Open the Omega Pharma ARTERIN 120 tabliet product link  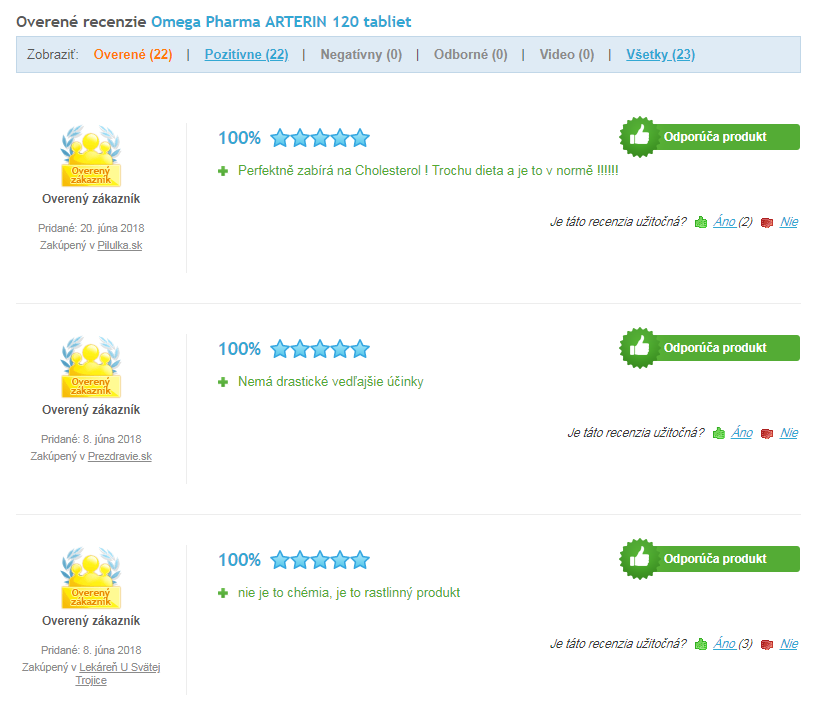click(x=281, y=22)
